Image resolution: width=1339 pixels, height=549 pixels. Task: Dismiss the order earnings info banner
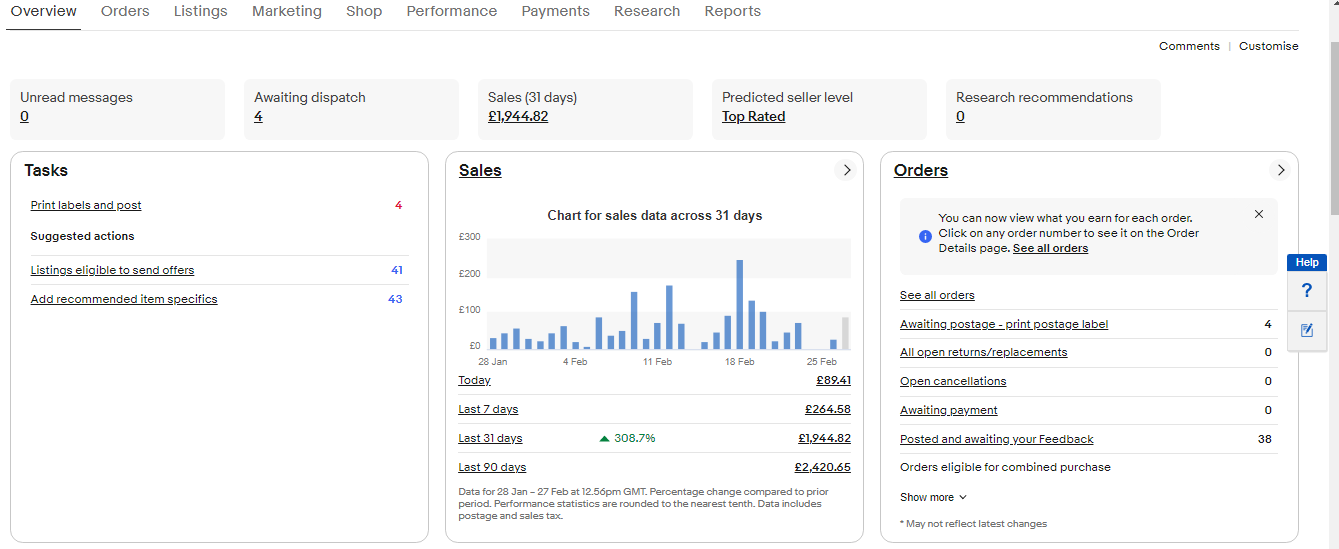tap(1258, 214)
